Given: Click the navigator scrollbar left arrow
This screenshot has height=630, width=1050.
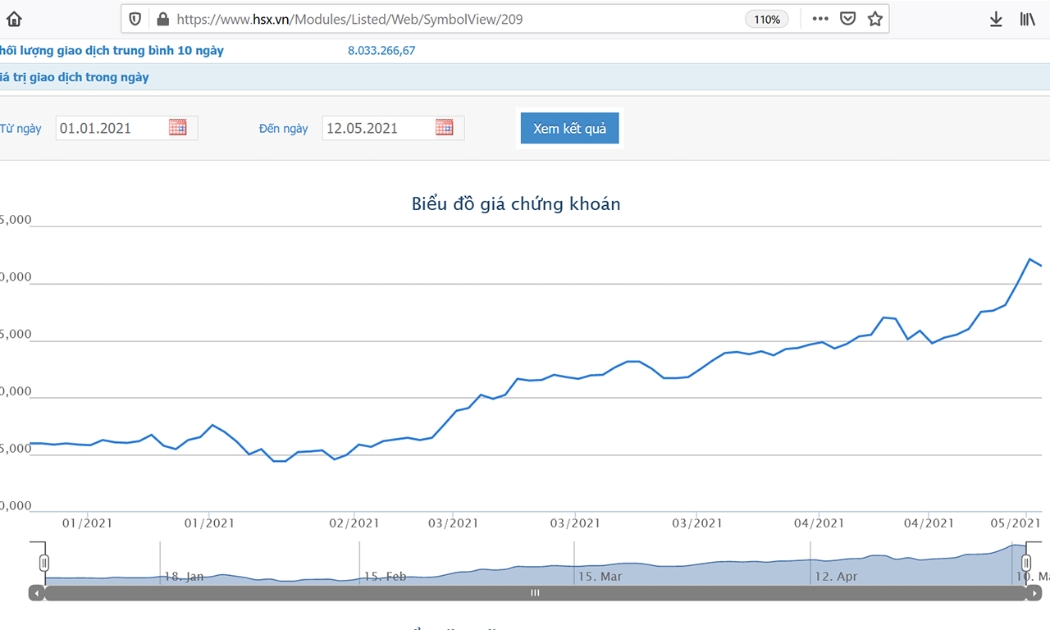Looking at the screenshot, I should (36, 593).
